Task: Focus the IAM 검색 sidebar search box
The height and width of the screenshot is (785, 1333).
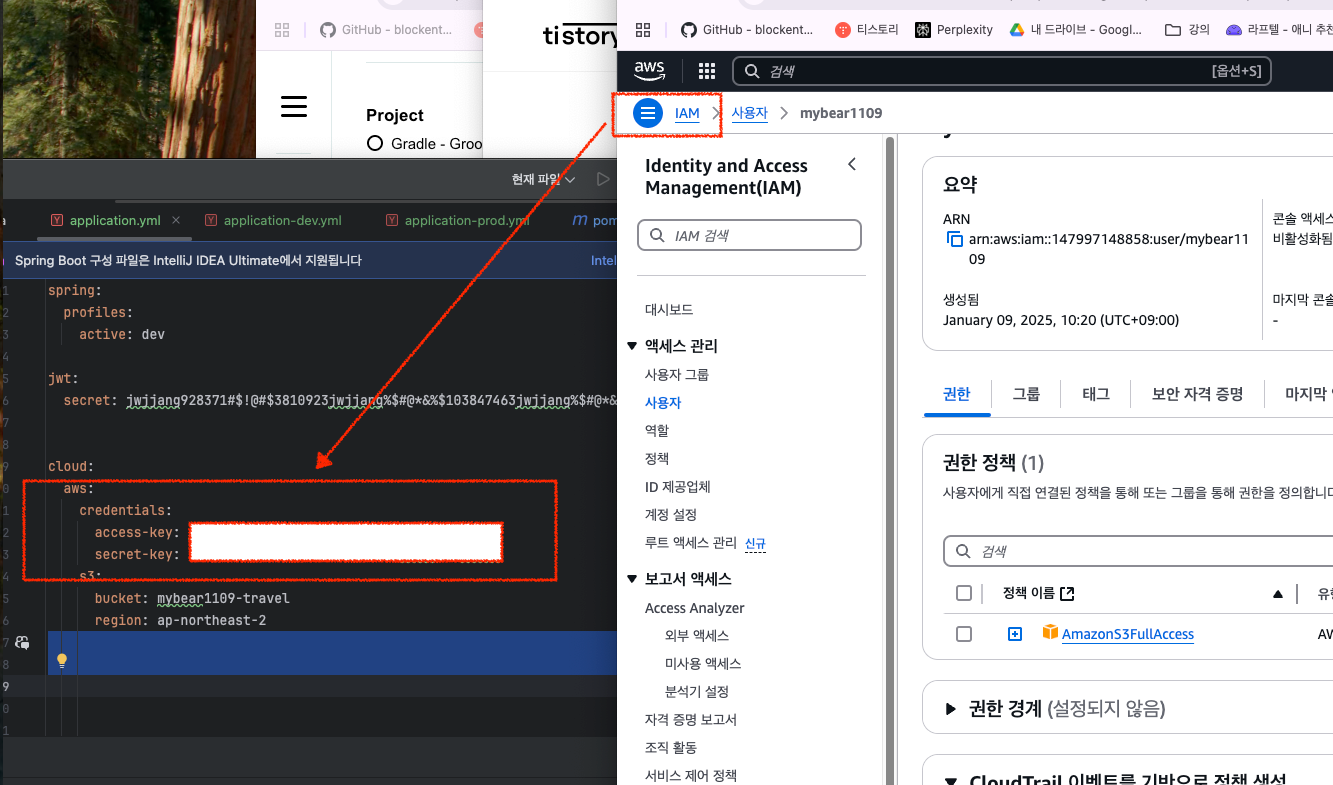Action: [749, 235]
